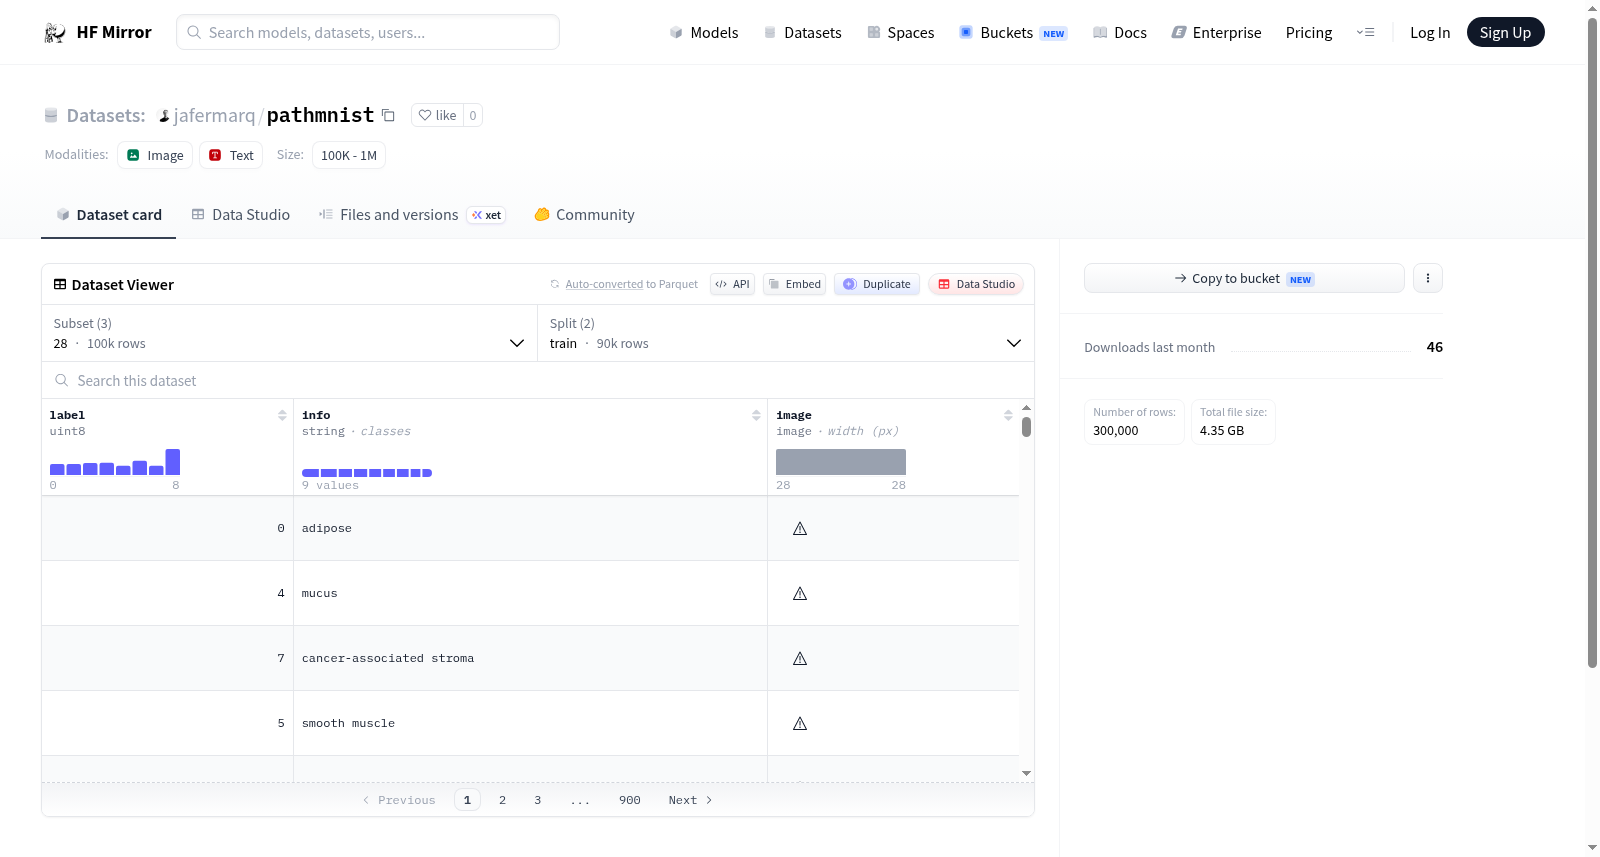Click the image width histogram bar
The width and height of the screenshot is (1600, 857).
click(x=841, y=462)
